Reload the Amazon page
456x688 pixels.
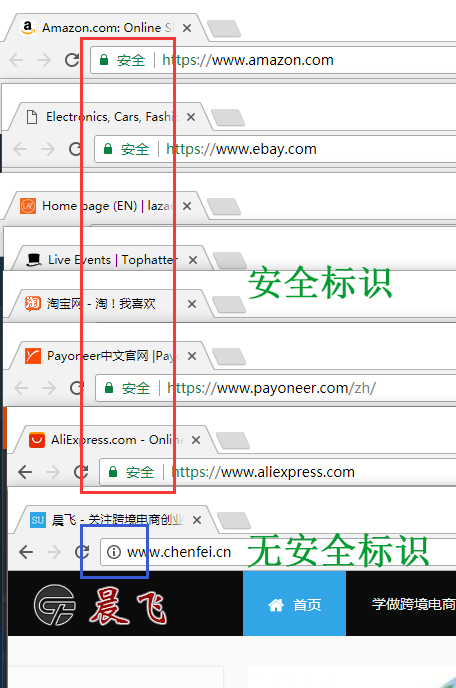coord(72,60)
